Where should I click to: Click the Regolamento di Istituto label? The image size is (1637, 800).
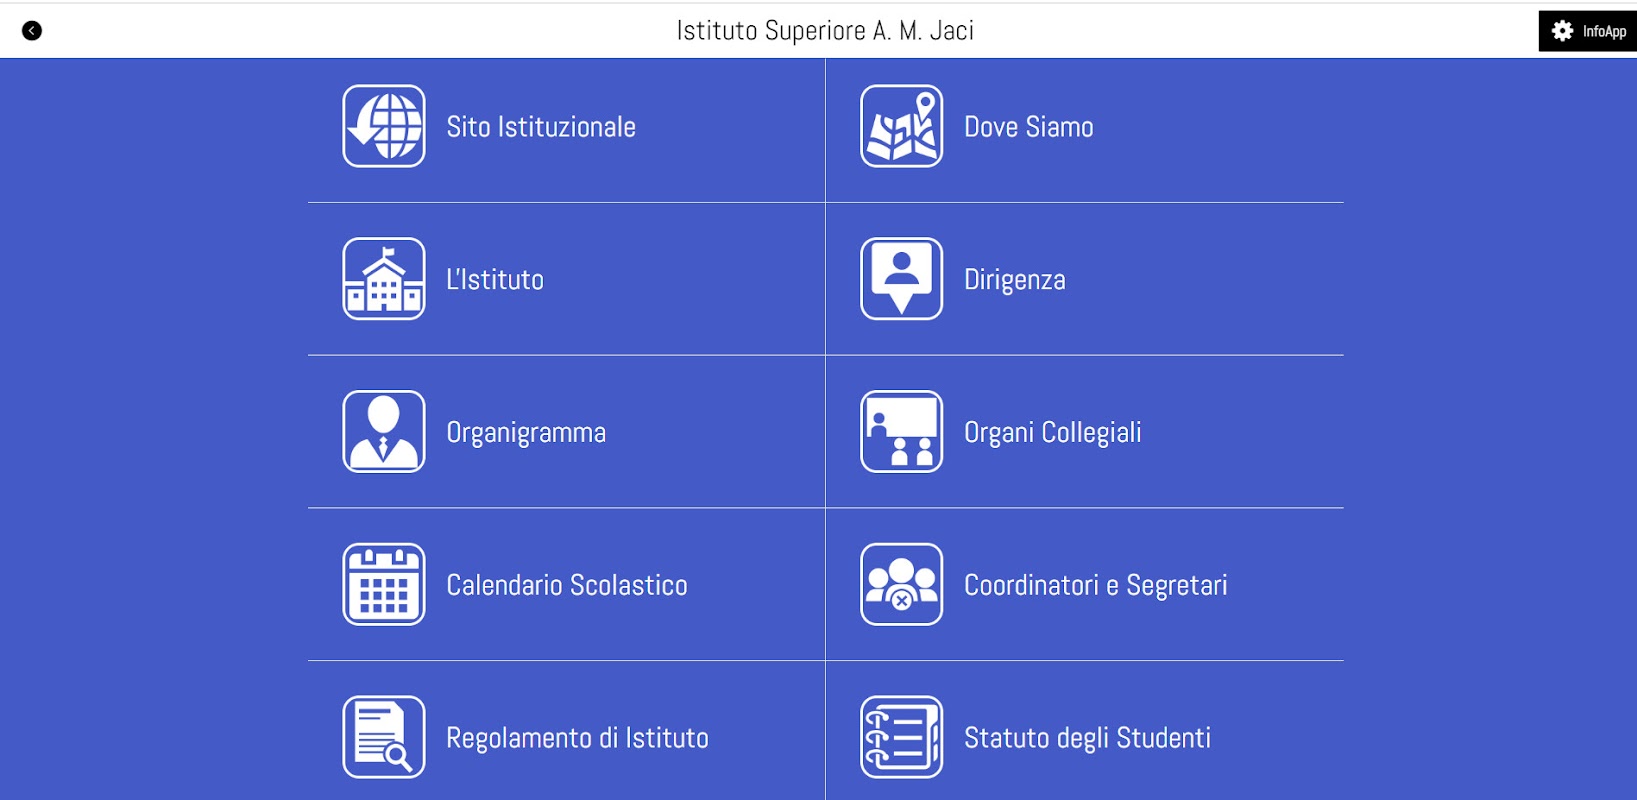point(577,738)
